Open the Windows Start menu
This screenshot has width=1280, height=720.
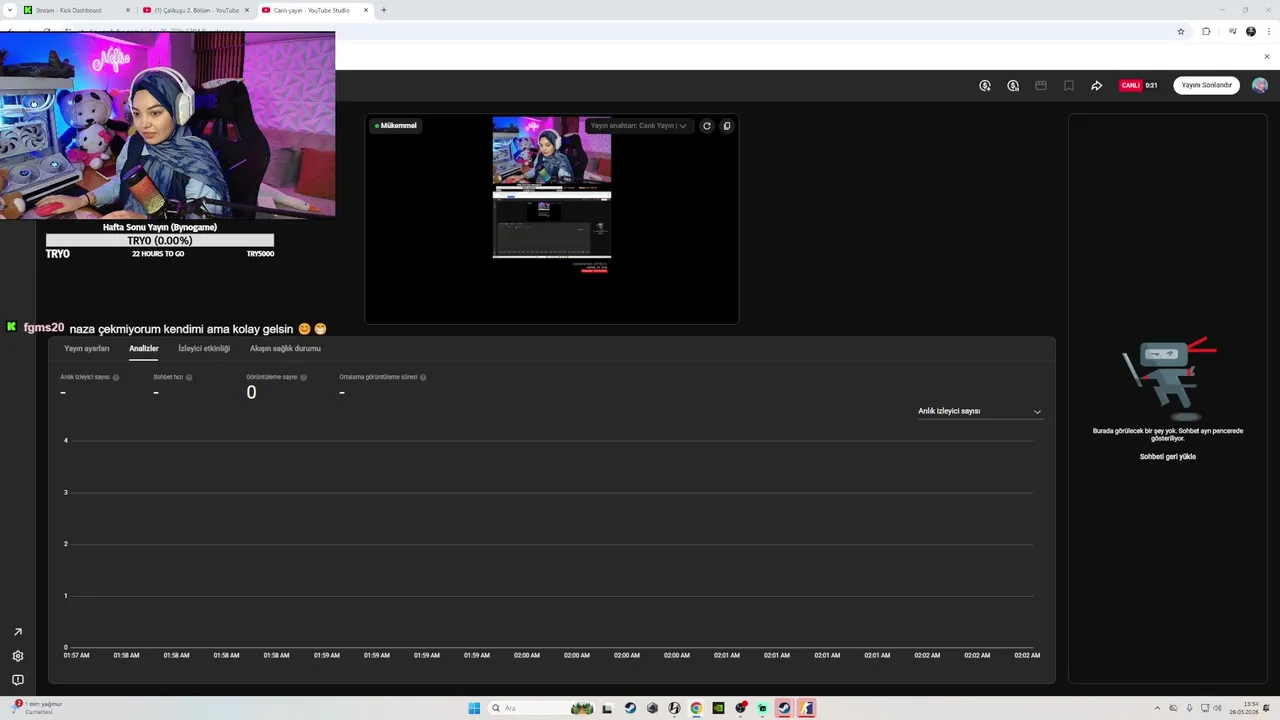pos(474,708)
